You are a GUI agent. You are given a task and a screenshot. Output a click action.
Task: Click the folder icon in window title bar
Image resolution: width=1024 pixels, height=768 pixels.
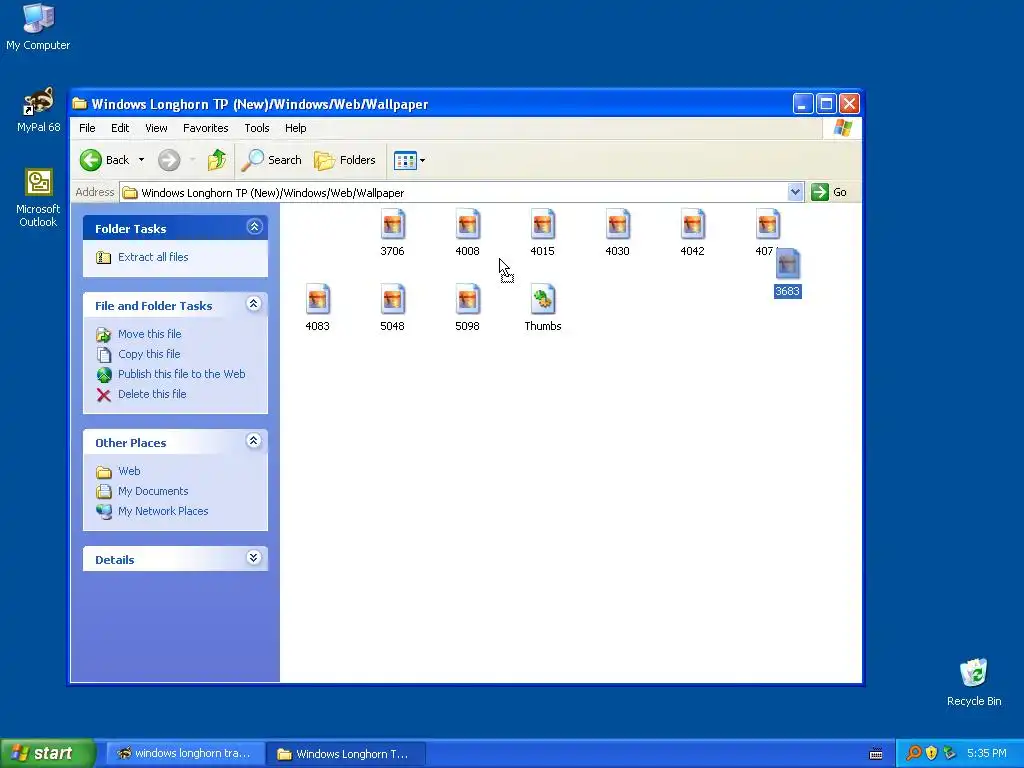click(x=80, y=104)
